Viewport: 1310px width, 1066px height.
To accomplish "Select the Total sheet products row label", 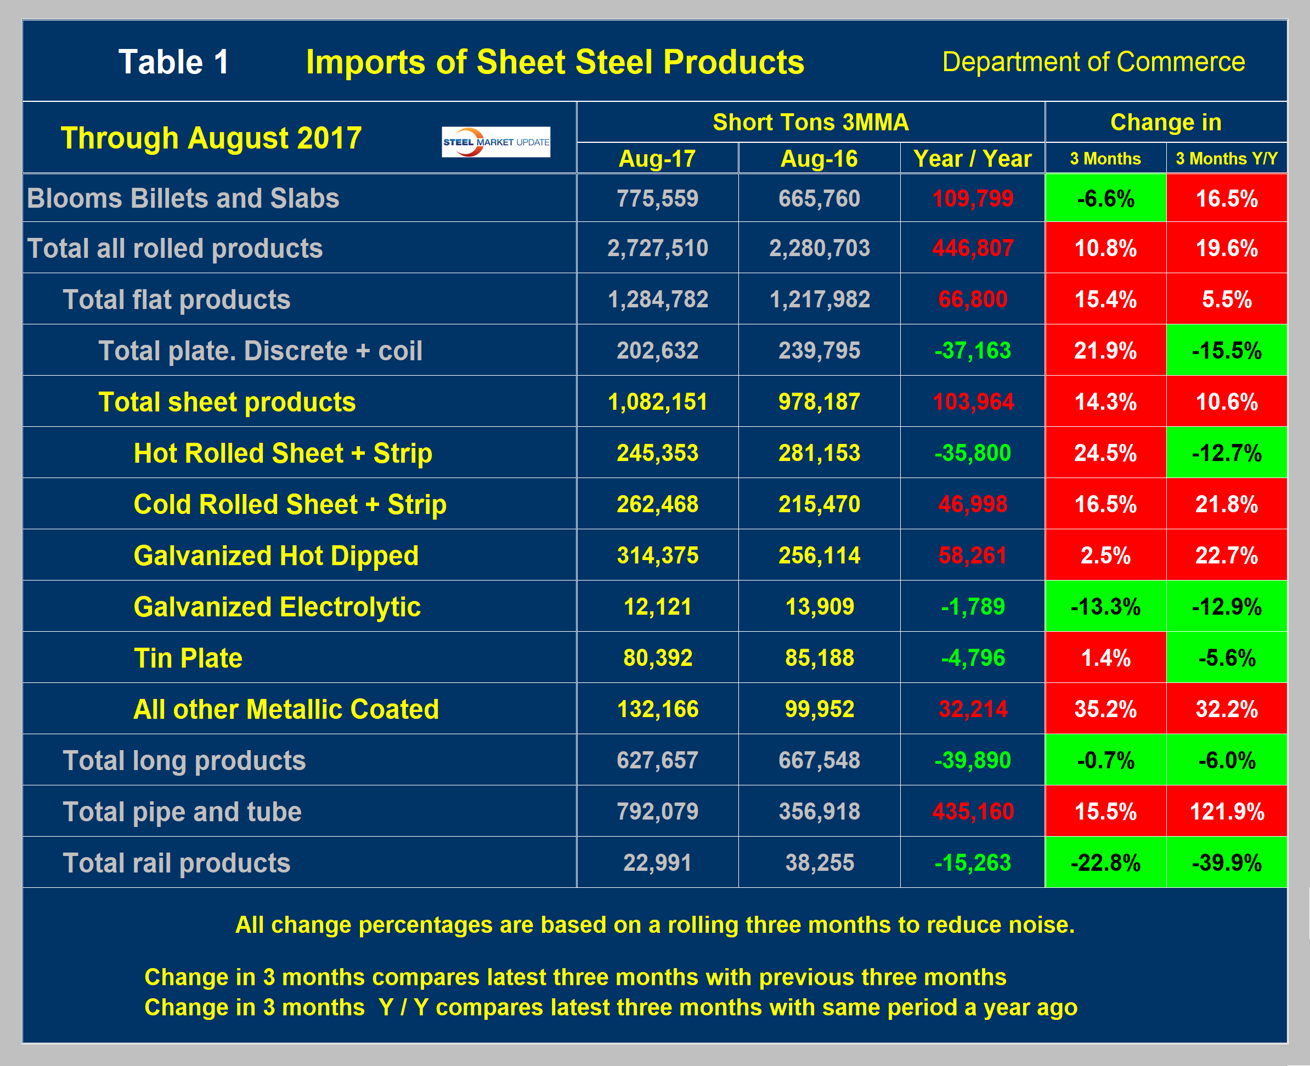I will (x=227, y=402).
